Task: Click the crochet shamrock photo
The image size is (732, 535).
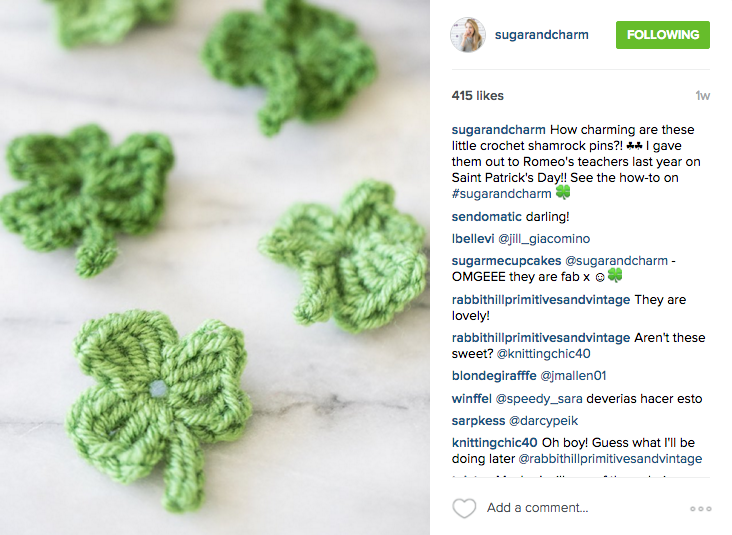Action: pyautogui.click(x=215, y=268)
